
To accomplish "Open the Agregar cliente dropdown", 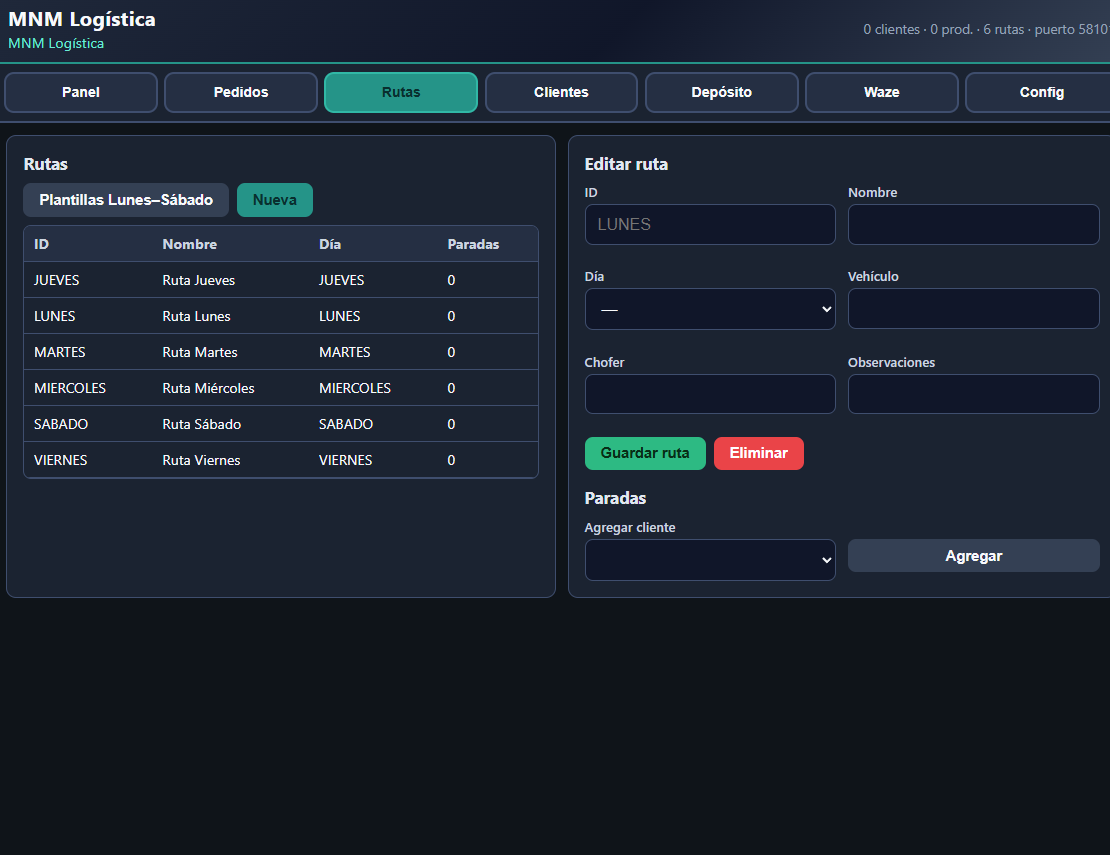I will click(710, 560).
